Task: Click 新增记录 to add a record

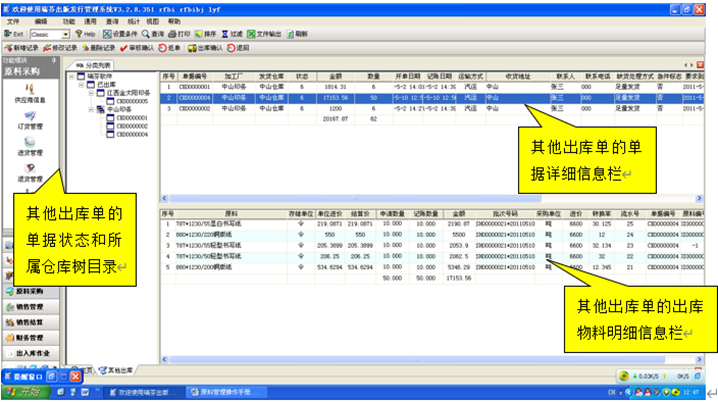Action: pos(25,47)
